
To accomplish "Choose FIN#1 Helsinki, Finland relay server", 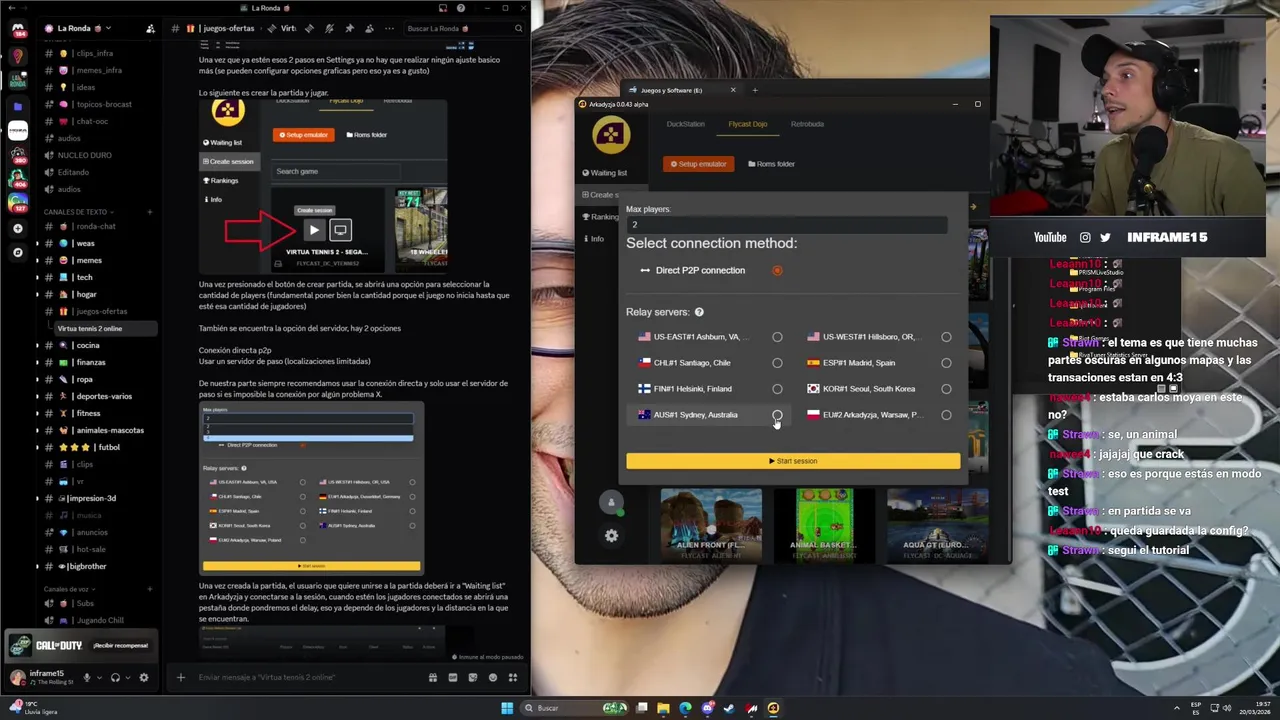I will pyautogui.click(x=777, y=389).
